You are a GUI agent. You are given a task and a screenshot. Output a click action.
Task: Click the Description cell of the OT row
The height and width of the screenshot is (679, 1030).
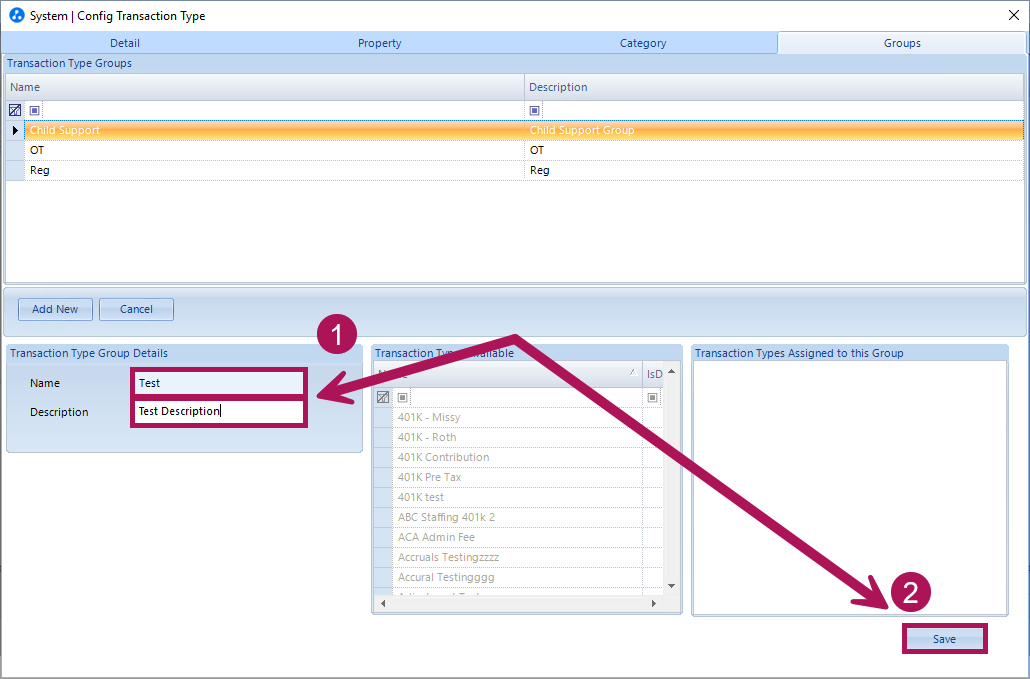point(774,150)
